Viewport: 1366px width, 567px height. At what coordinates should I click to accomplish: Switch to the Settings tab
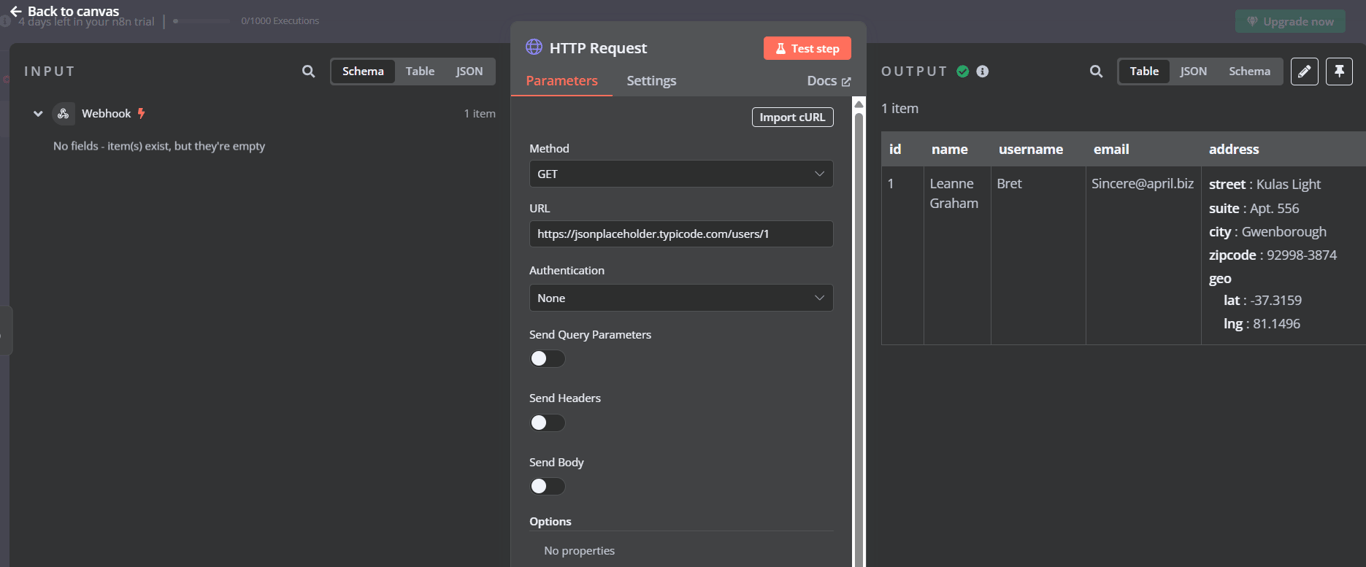pyautogui.click(x=651, y=81)
